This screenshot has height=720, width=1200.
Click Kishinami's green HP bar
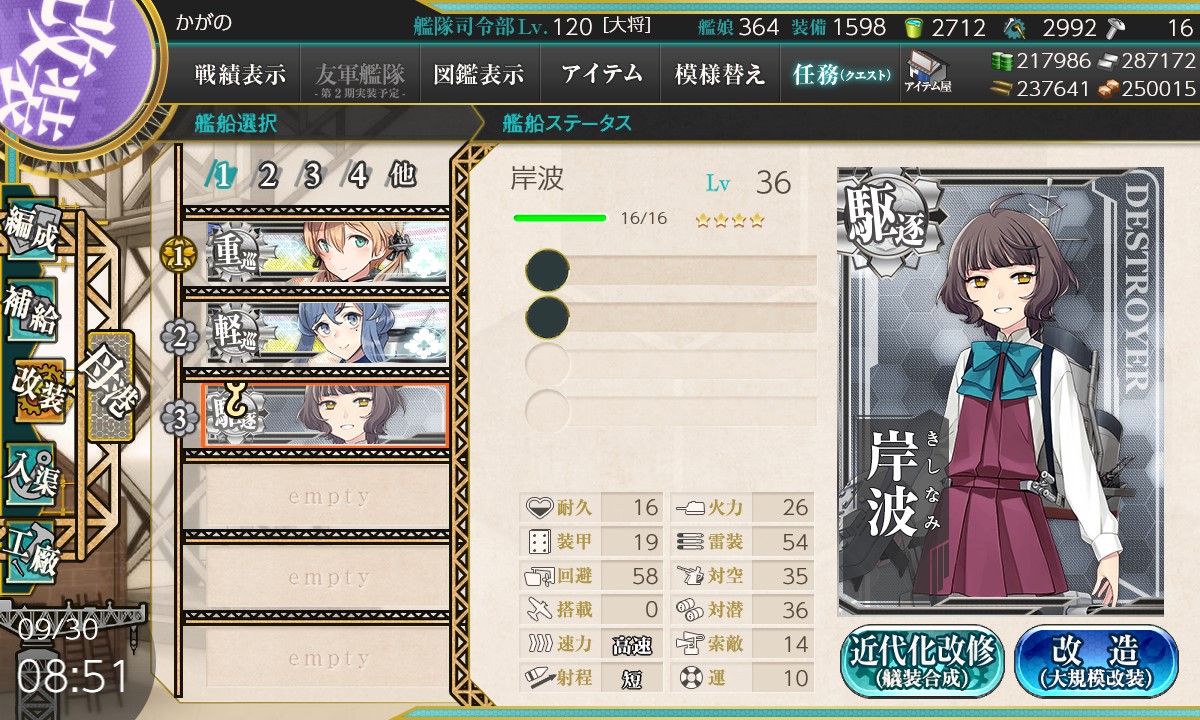(x=560, y=217)
